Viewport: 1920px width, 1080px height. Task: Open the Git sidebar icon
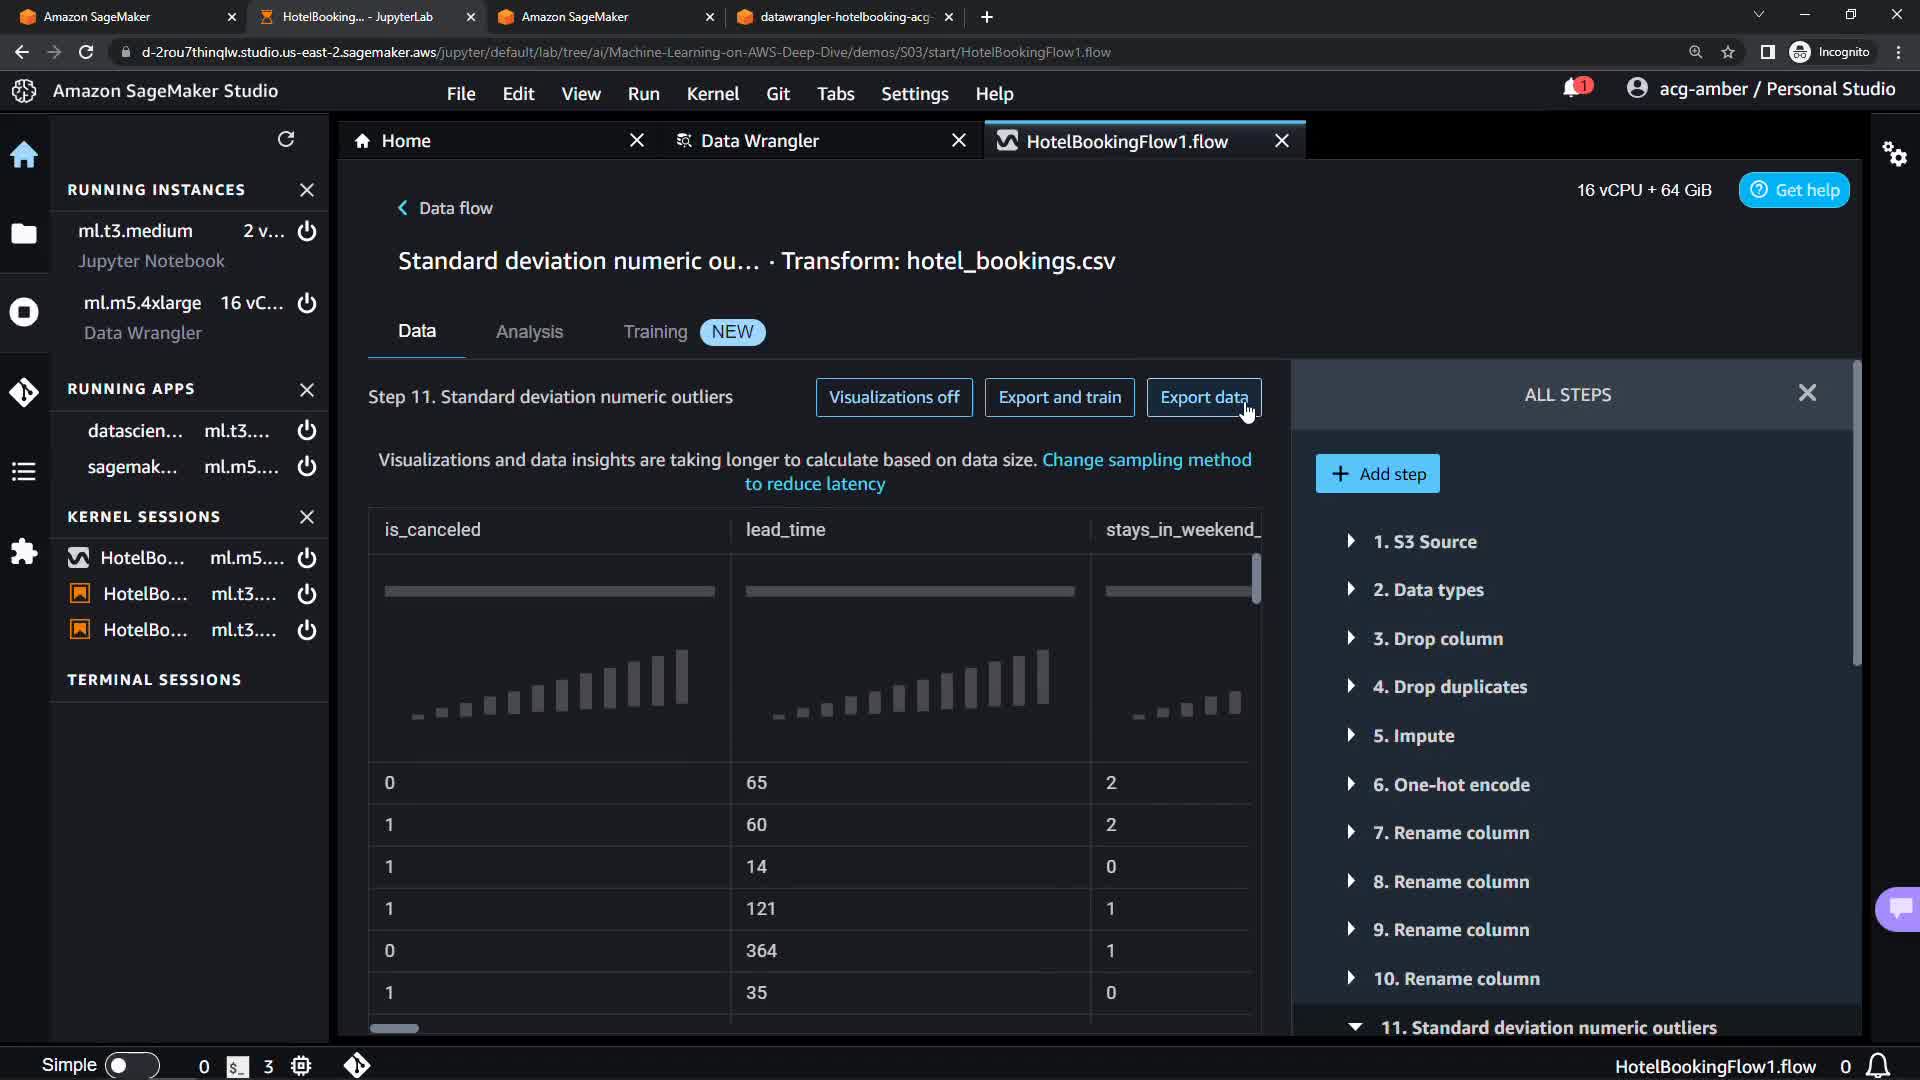coord(24,392)
